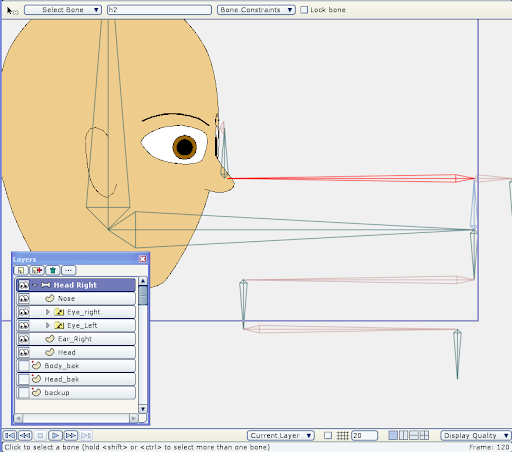
Task: Show the Body_bak layer
Action: (24, 366)
